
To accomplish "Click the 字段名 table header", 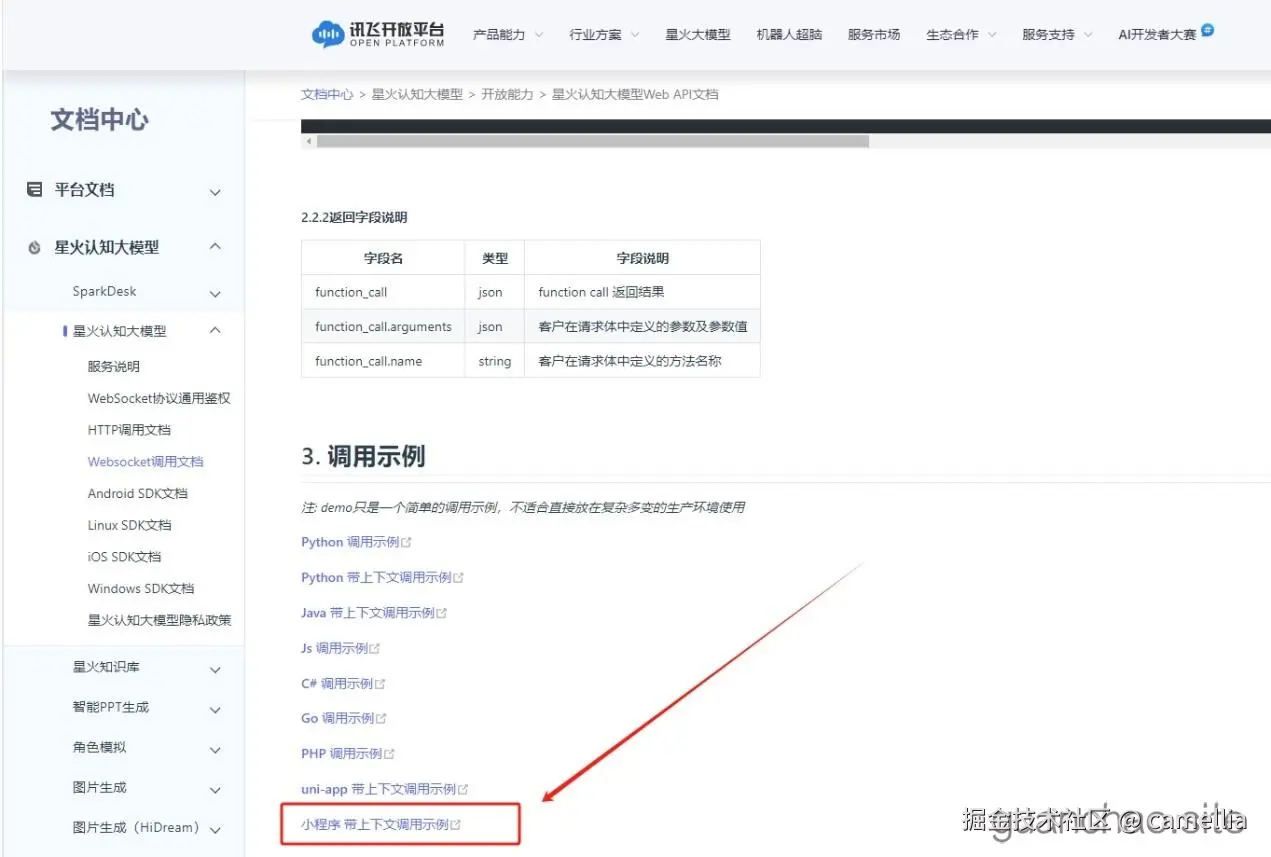I will (383, 258).
